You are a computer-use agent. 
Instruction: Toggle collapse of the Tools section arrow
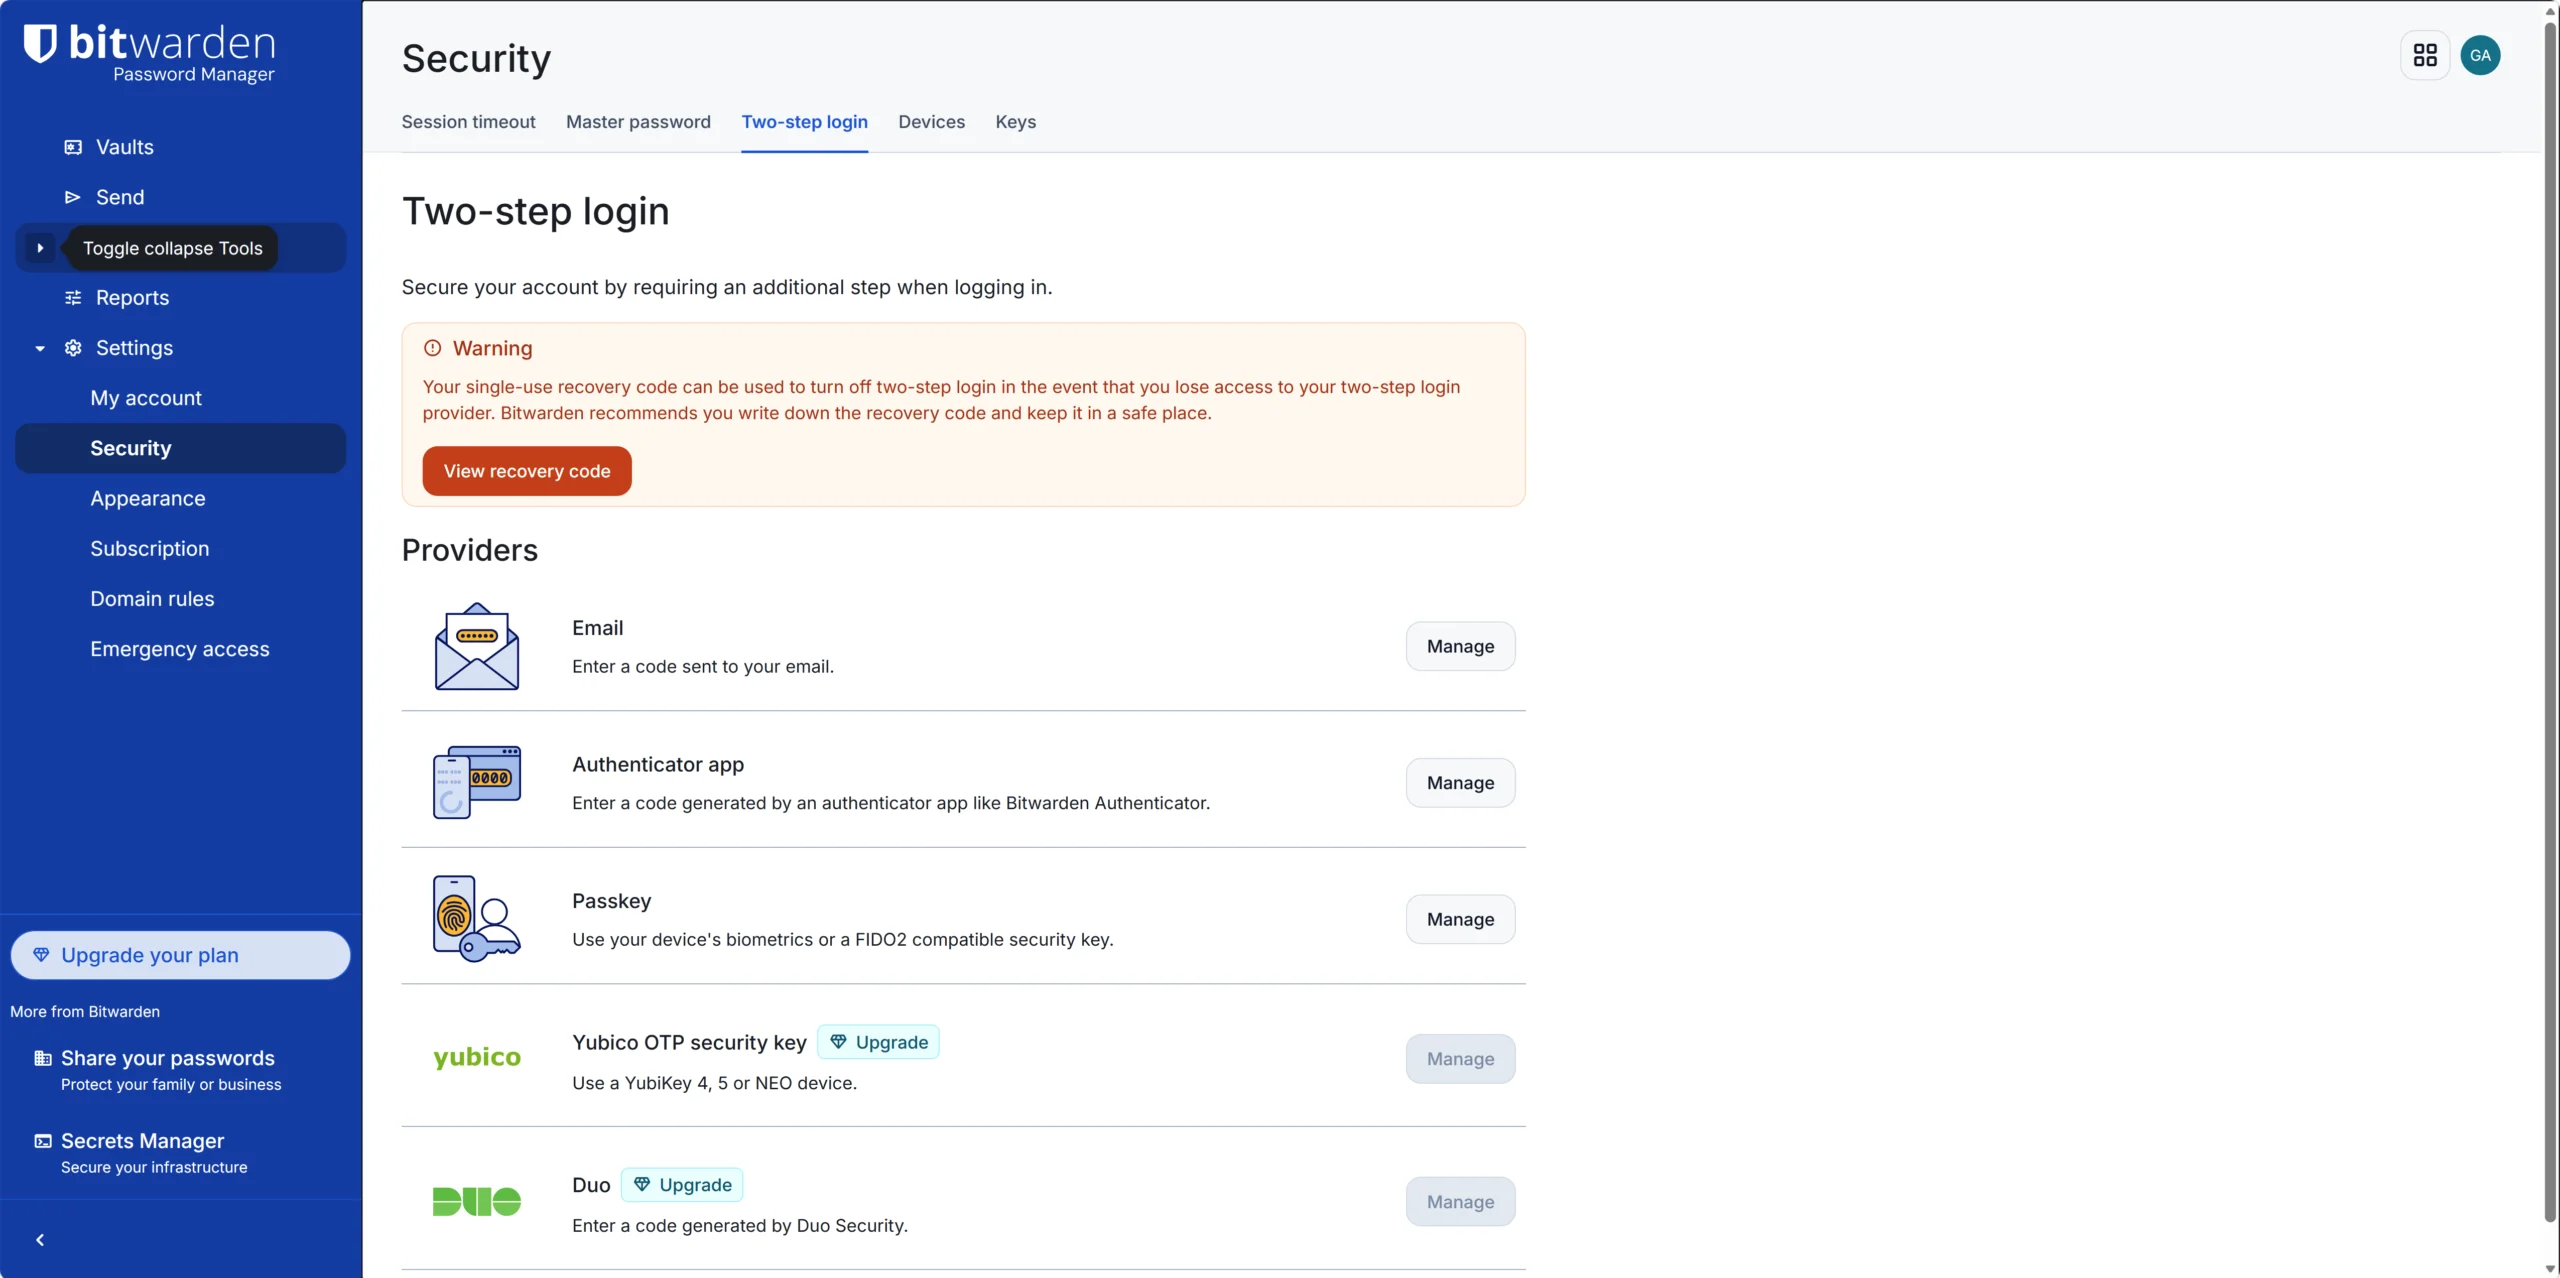tap(40, 248)
